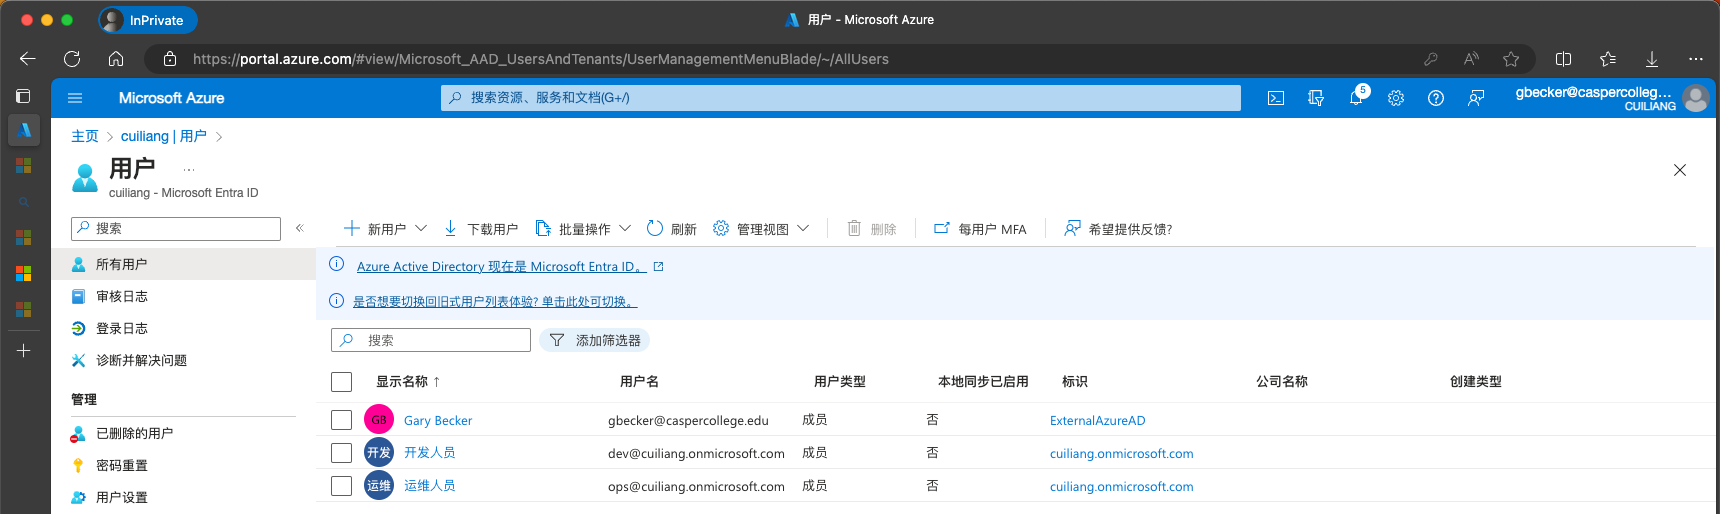Toggle the browser split screen icon
Screen dimensions: 1720x514
click(1564, 59)
